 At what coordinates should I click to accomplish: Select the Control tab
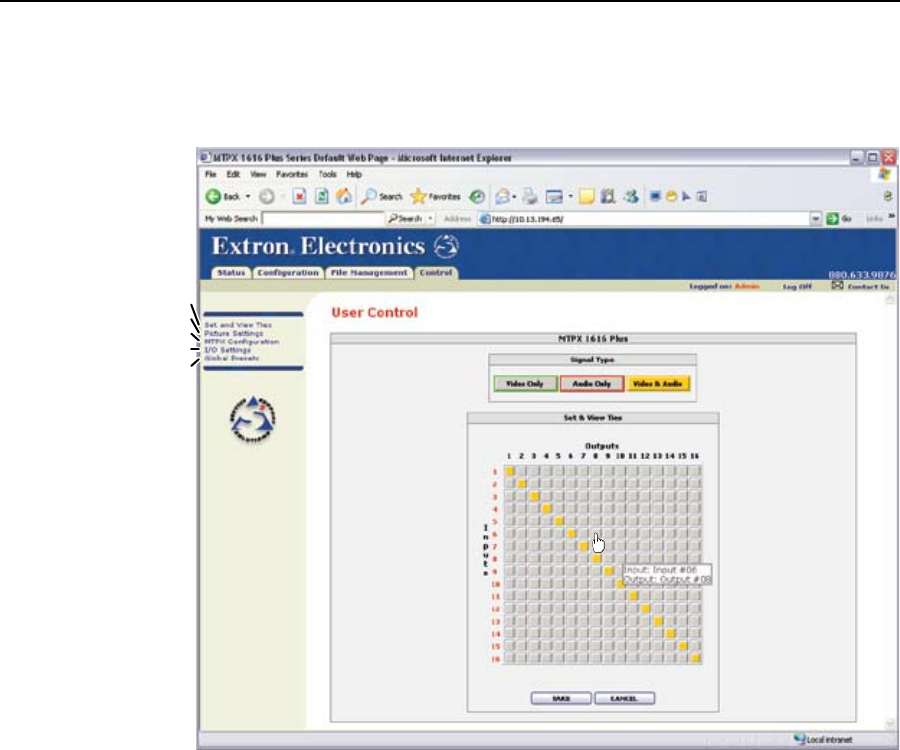click(x=436, y=273)
